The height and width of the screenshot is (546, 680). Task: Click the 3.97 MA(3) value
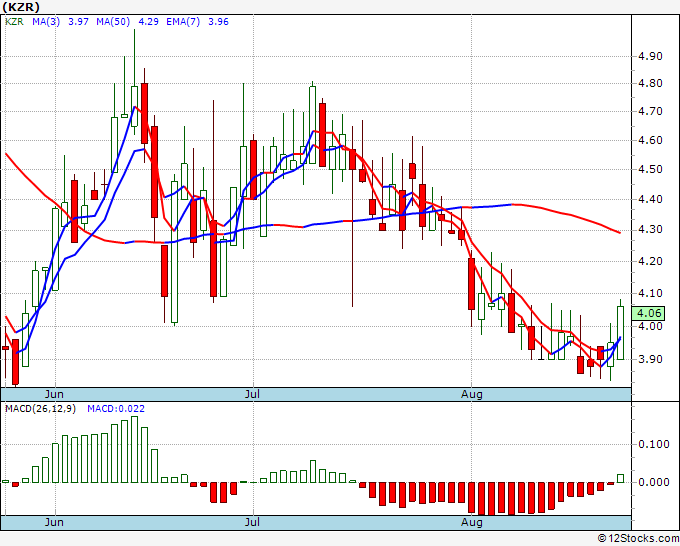click(78, 22)
